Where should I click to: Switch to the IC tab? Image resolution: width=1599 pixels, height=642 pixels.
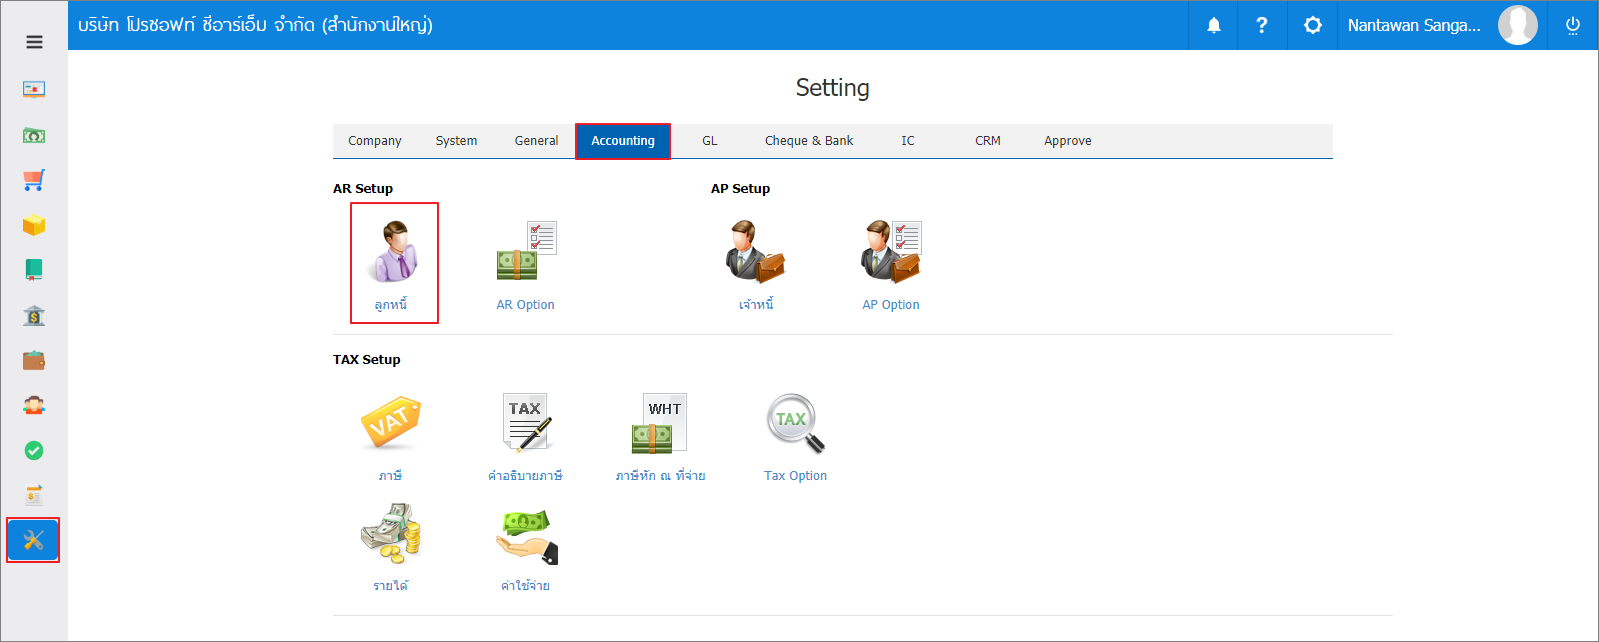908,141
